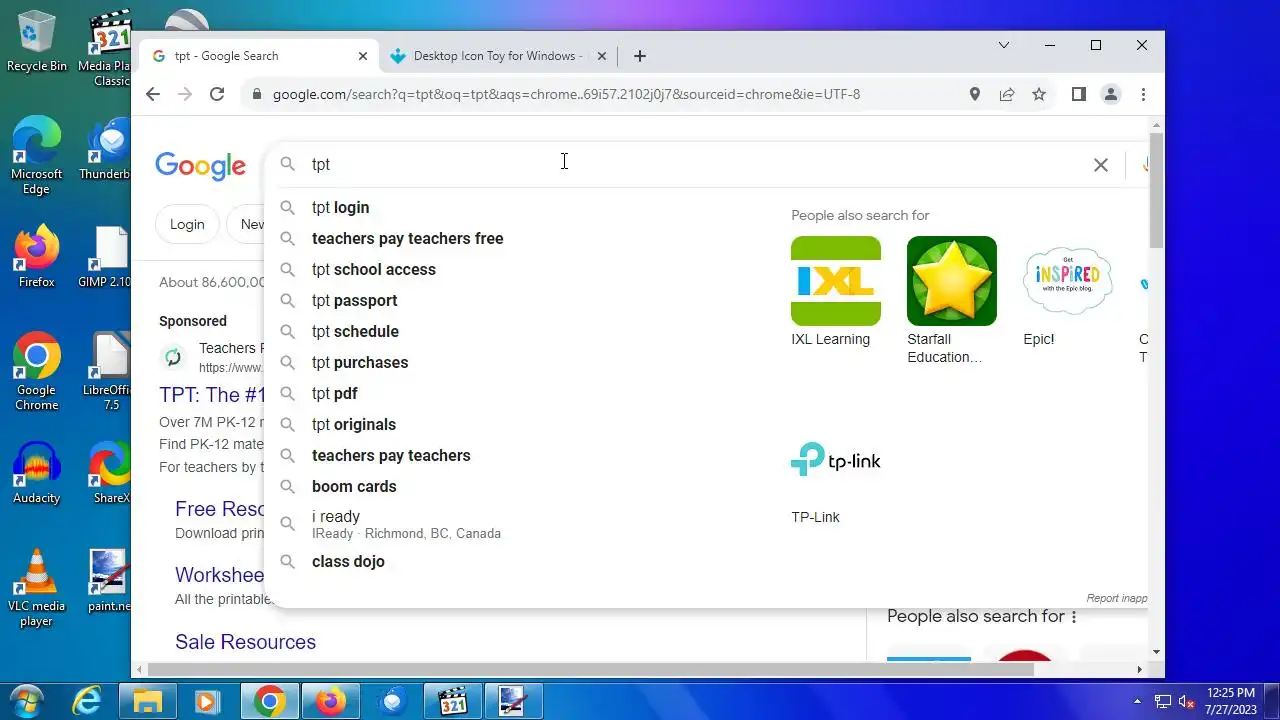
Task: Click the Google logo
Action: 200,166
